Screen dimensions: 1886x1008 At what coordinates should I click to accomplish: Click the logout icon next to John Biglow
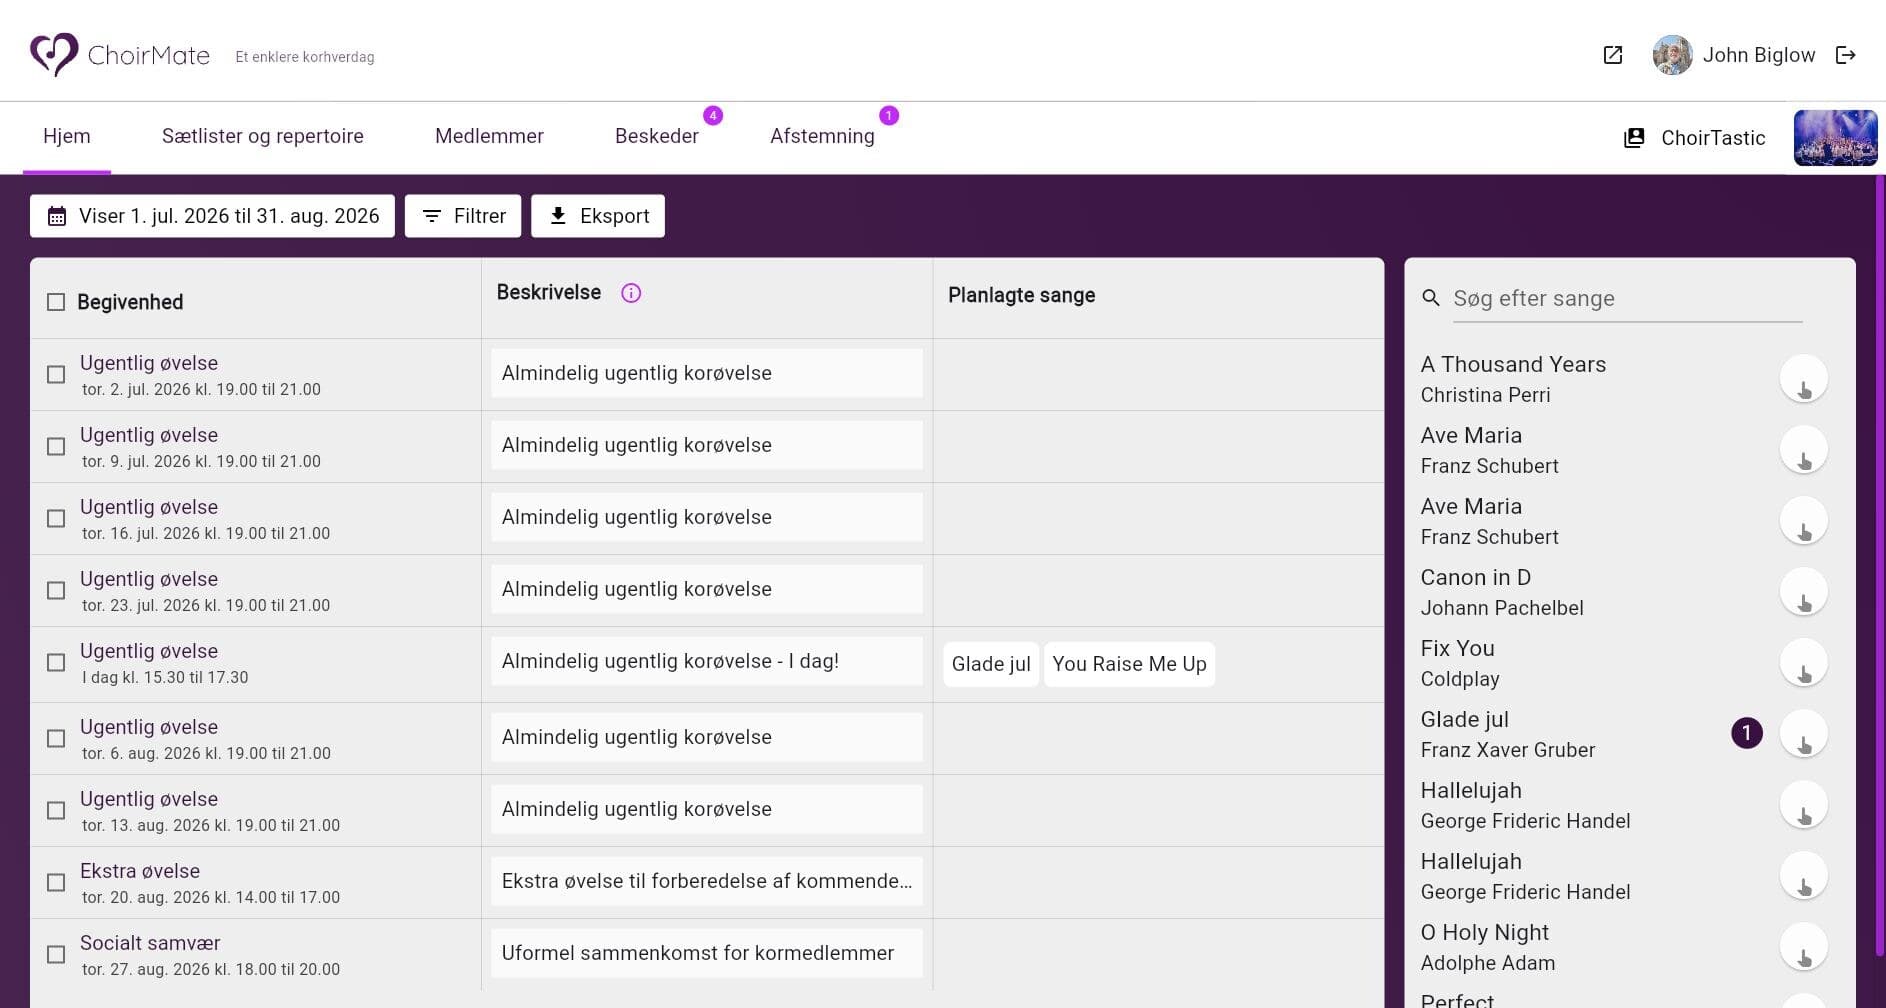tap(1846, 55)
